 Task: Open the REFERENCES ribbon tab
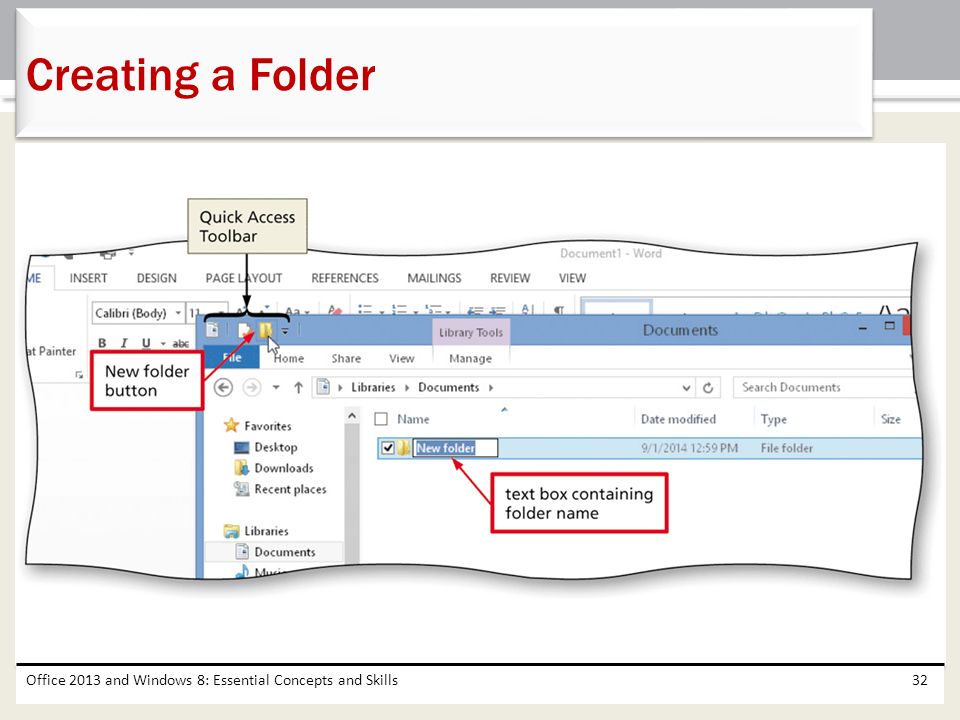click(345, 278)
